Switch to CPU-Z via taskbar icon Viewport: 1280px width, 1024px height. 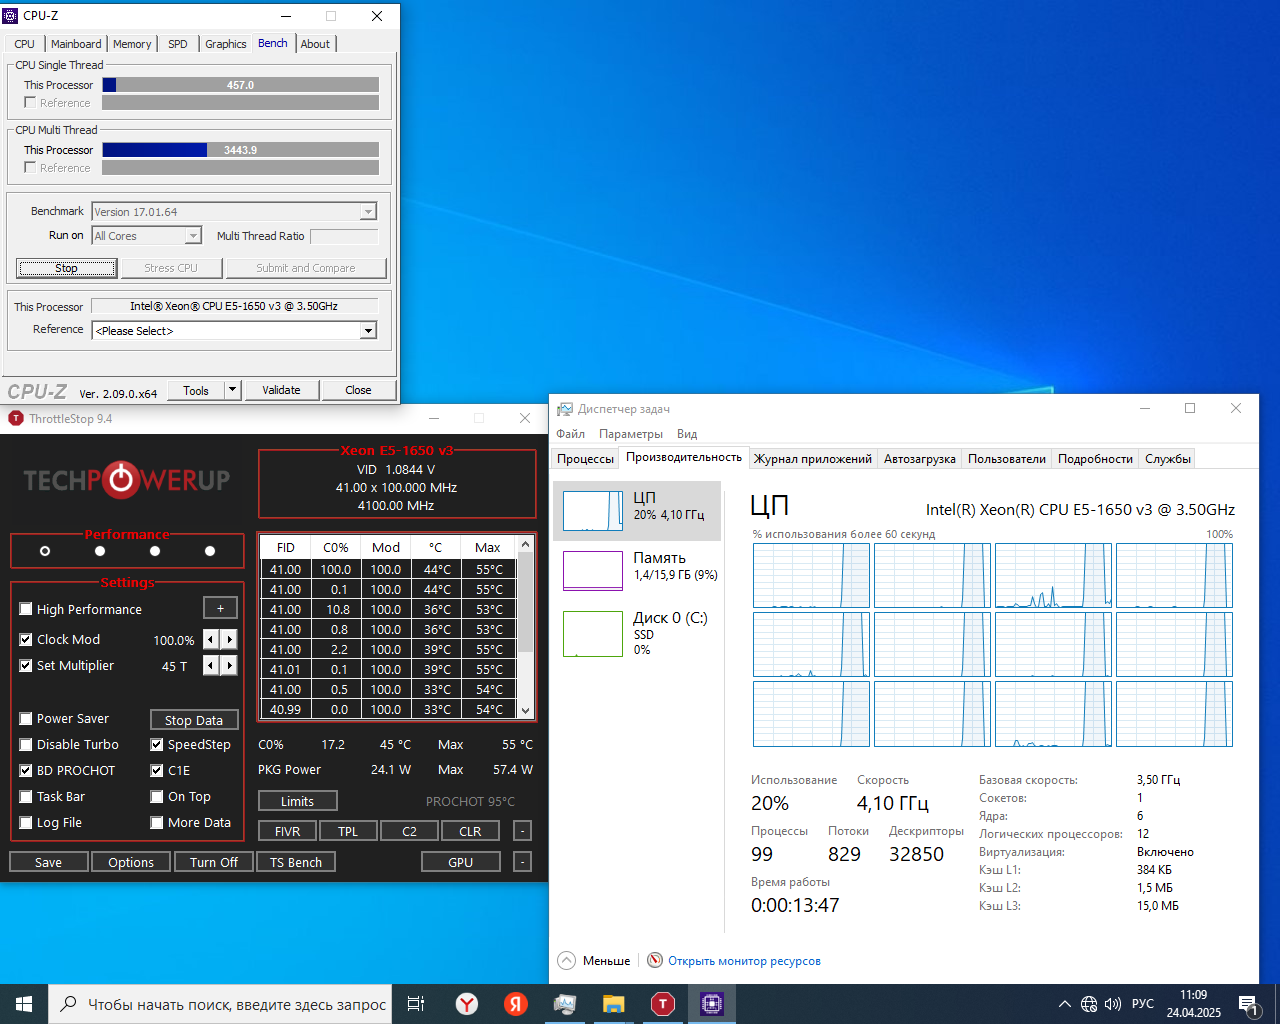coord(712,1004)
